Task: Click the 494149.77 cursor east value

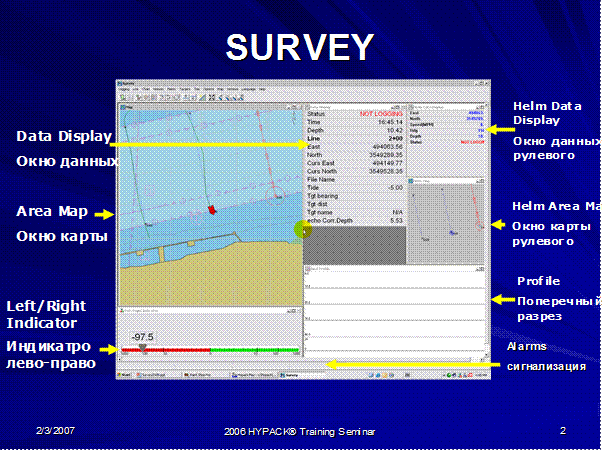Action: click(x=387, y=163)
